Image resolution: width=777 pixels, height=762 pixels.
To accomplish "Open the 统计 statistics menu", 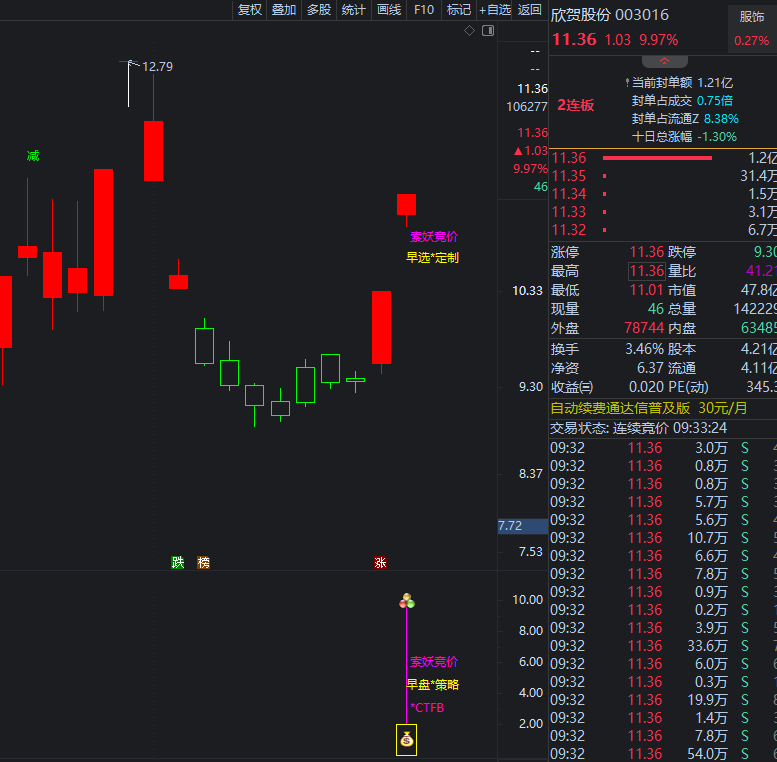I will pyautogui.click(x=354, y=10).
